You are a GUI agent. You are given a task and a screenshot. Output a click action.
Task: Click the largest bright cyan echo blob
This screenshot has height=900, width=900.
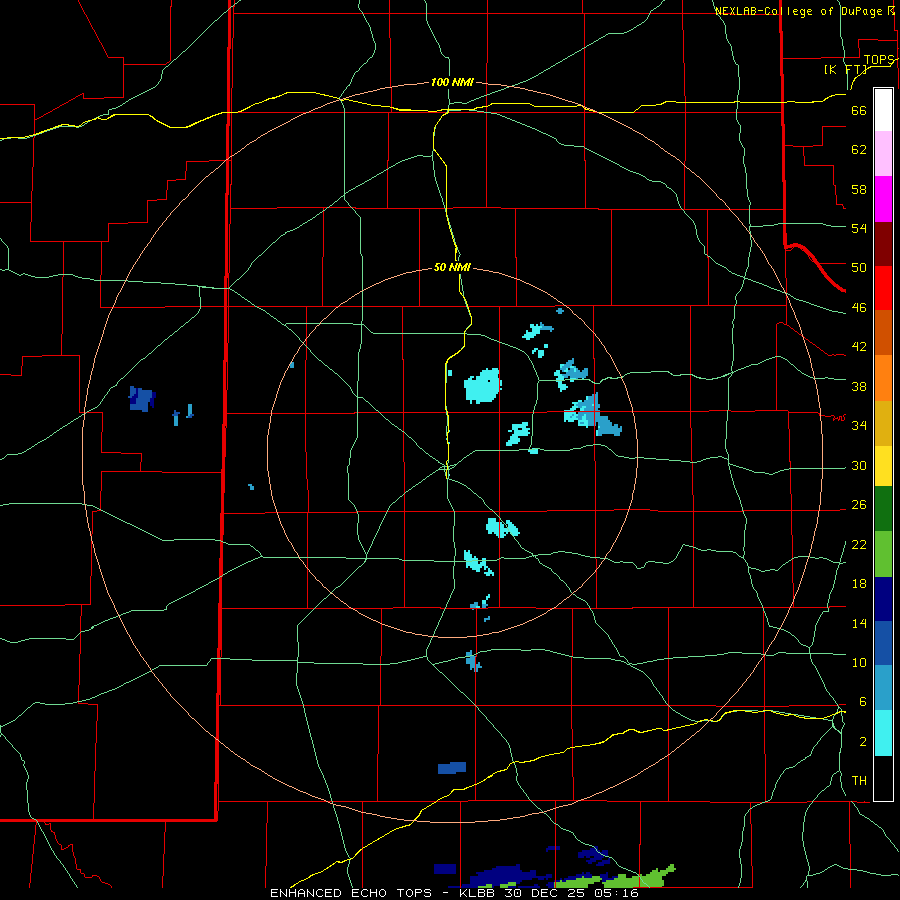(x=482, y=385)
